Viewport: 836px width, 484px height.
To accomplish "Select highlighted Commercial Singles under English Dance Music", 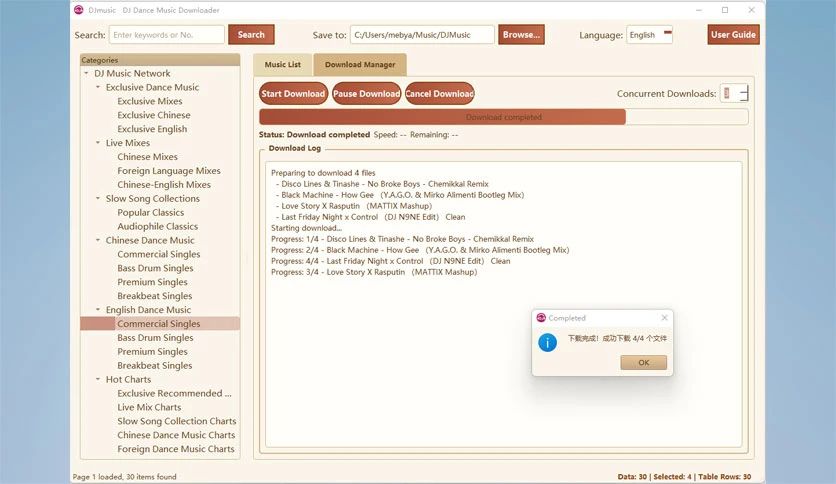I will tap(160, 324).
